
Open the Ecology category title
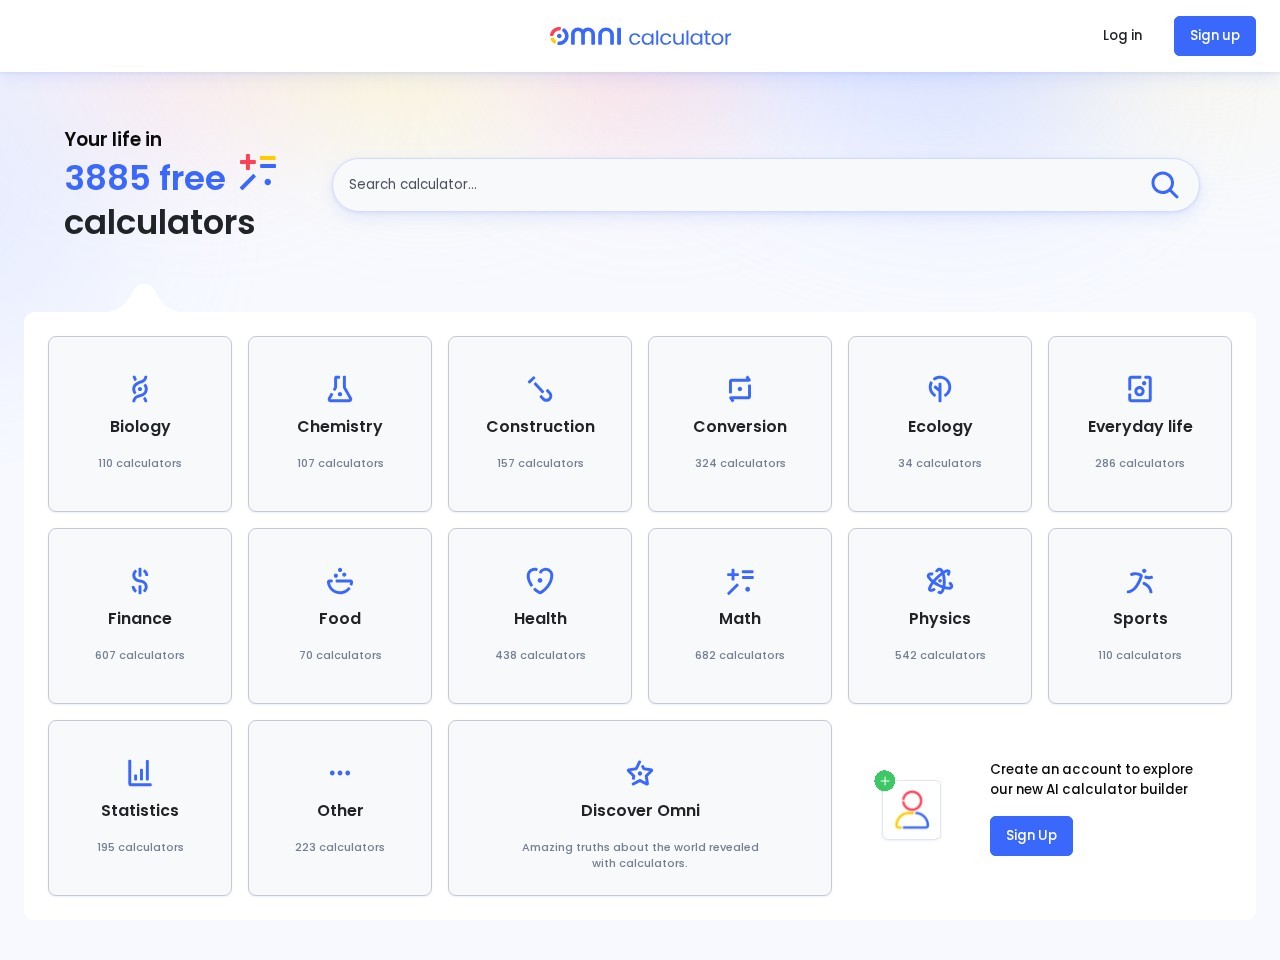[940, 426]
